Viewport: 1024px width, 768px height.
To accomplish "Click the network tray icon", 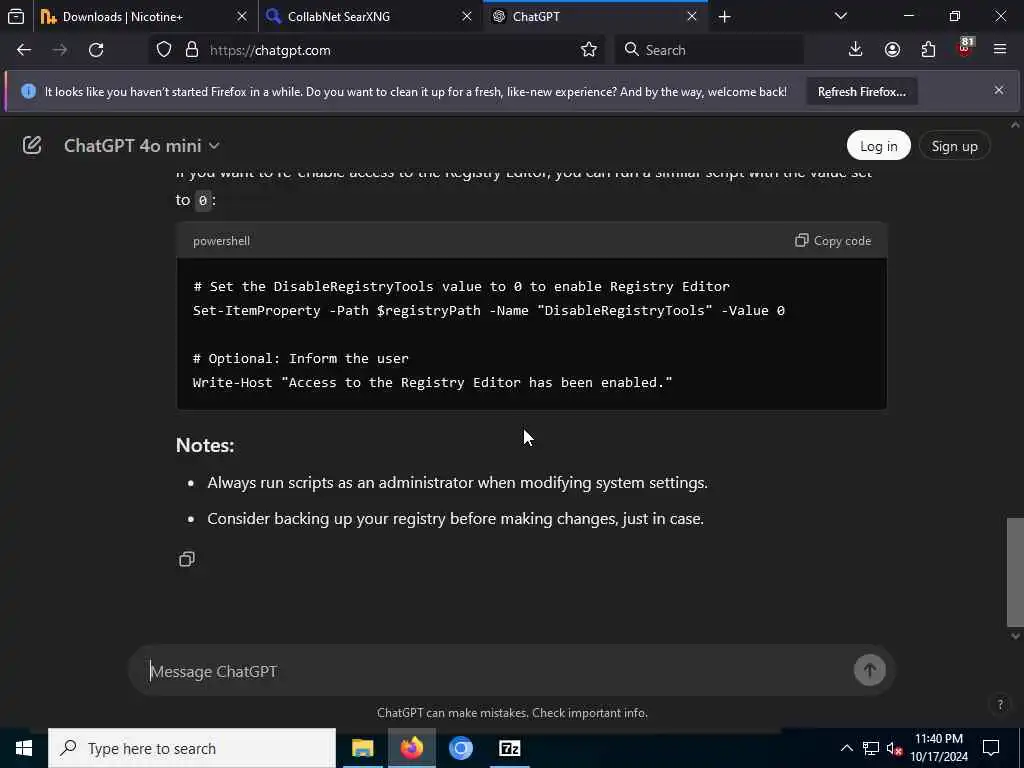I will (871, 748).
